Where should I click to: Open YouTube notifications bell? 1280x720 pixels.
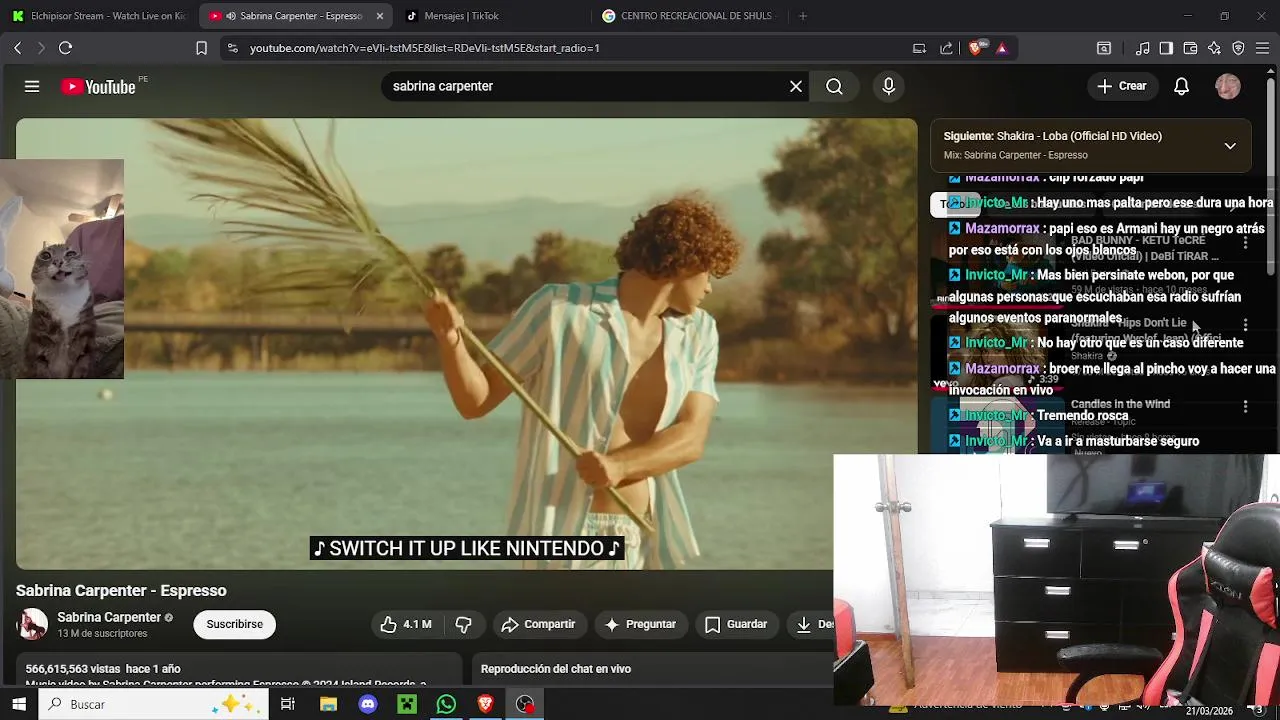[1181, 87]
